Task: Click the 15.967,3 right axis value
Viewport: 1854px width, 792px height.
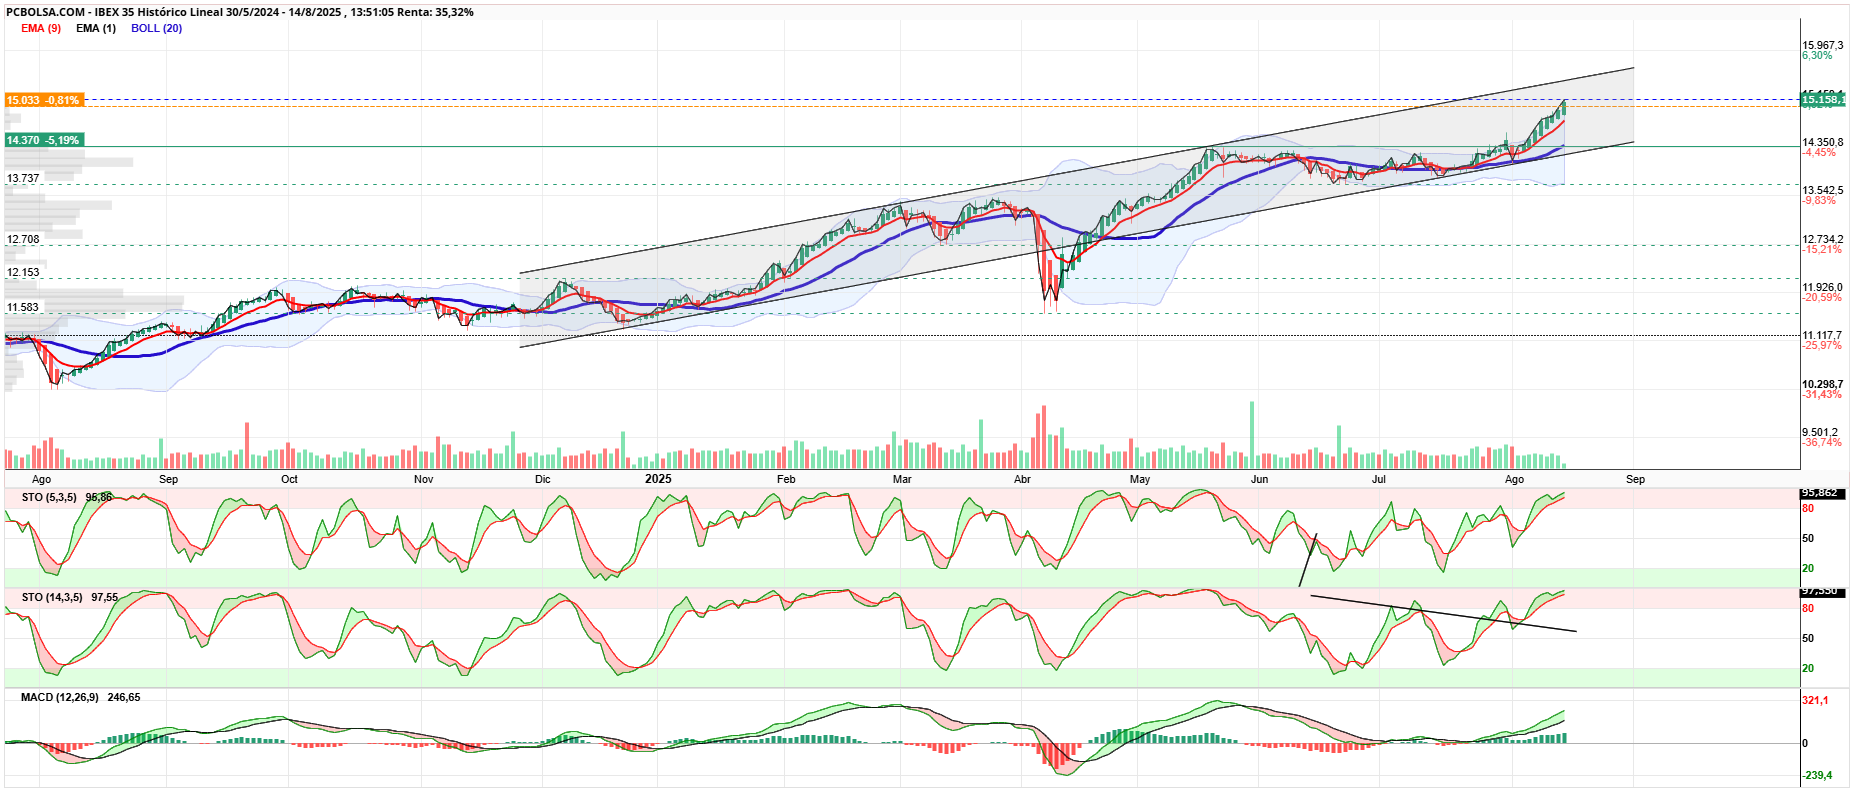Action: tap(1822, 45)
